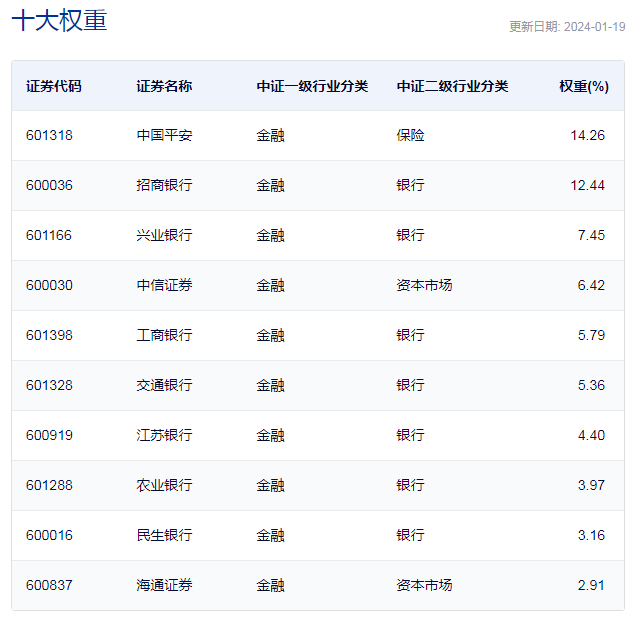The image size is (631, 621).
Task: Click 资本市场 in the 海通证券 row
Action: click(424, 585)
